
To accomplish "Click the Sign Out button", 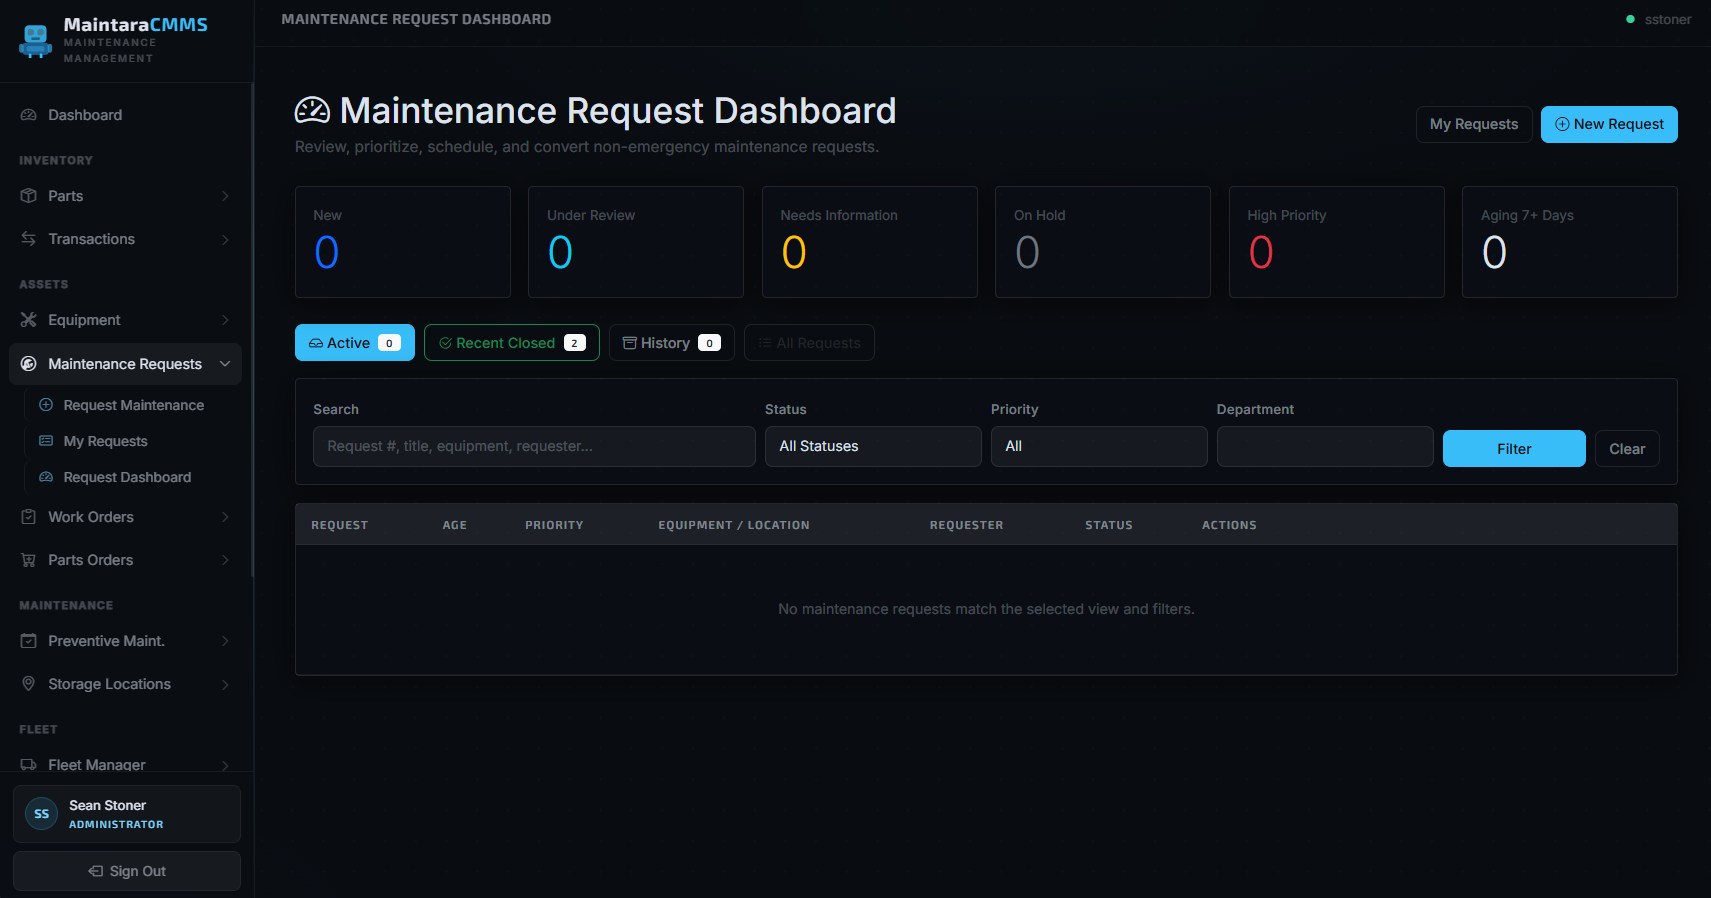I will click(127, 871).
